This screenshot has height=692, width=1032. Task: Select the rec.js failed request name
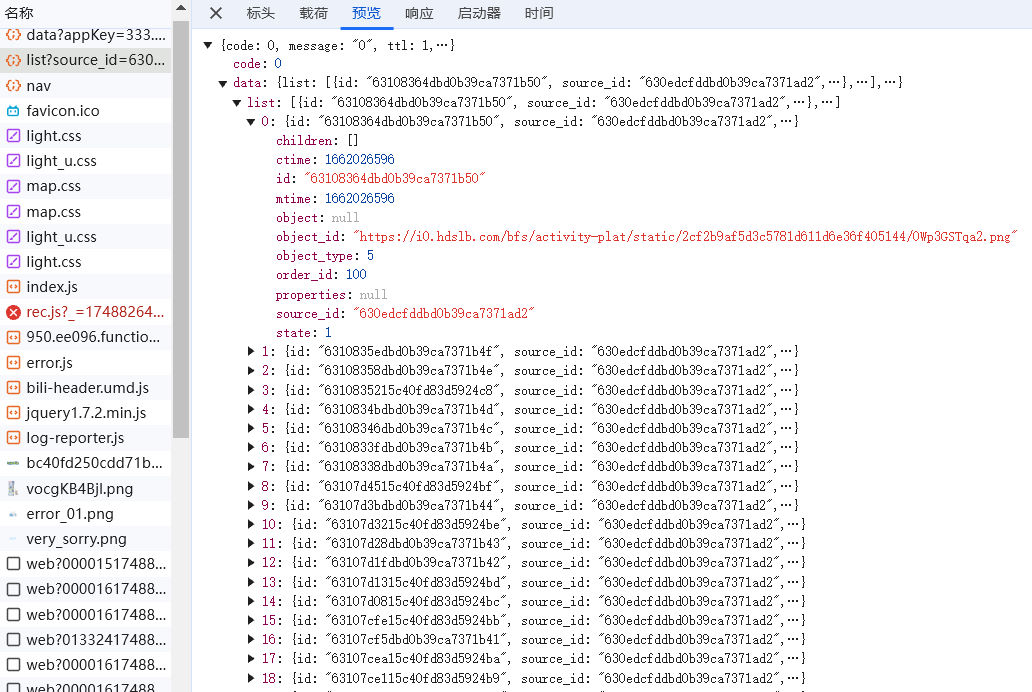pos(95,312)
